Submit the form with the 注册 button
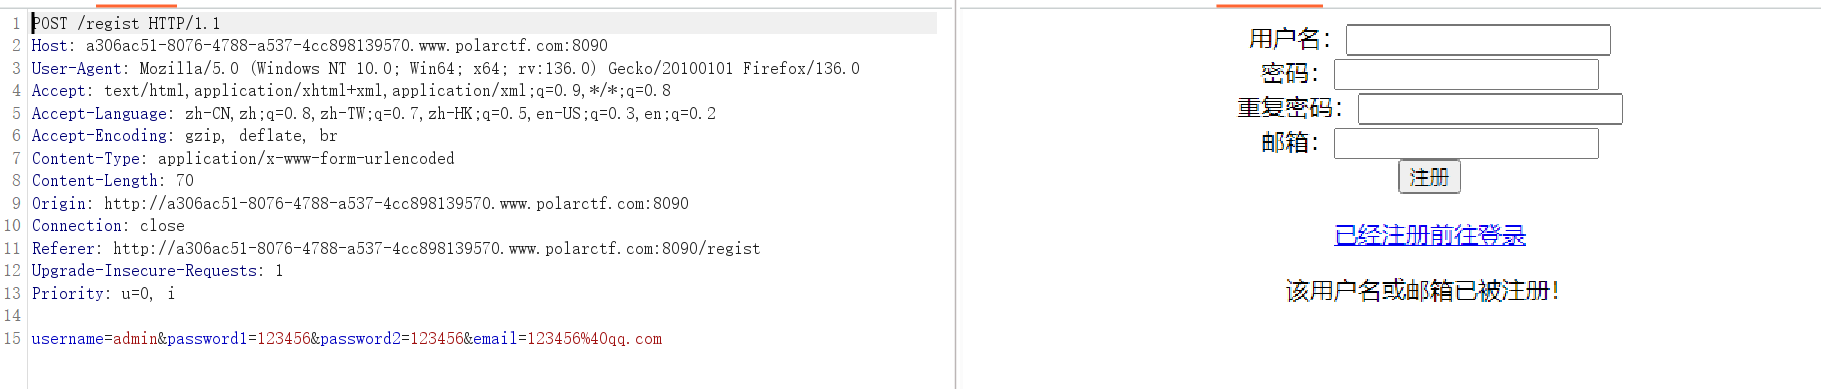 pos(1429,177)
